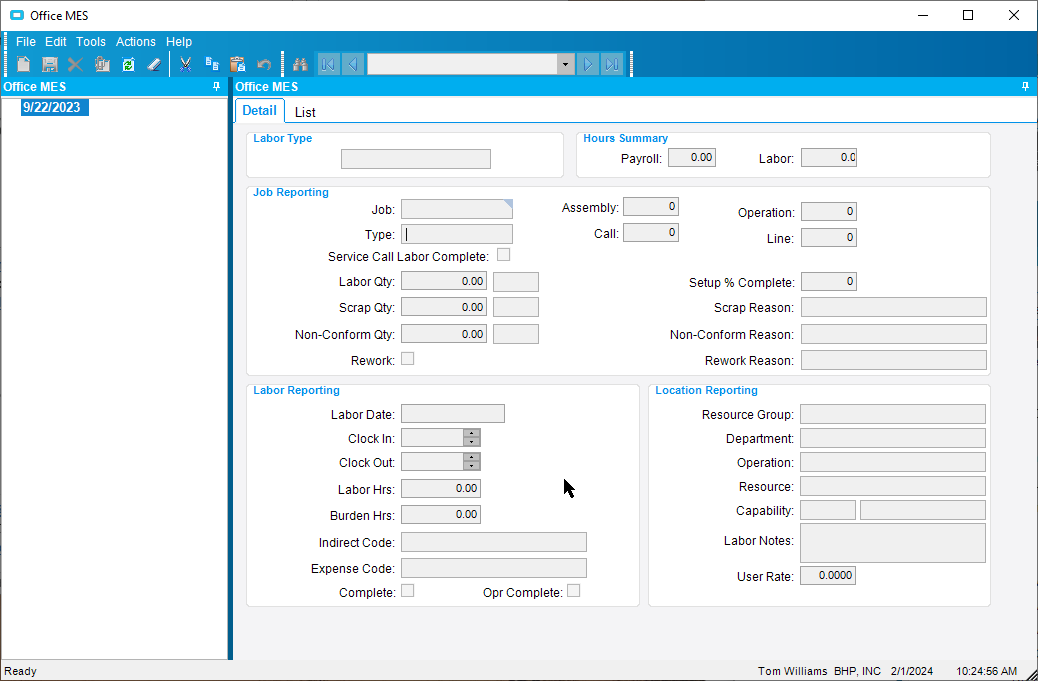Click the Save diskette icon
The height and width of the screenshot is (681, 1038).
pyautogui.click(x=49, y=64)
